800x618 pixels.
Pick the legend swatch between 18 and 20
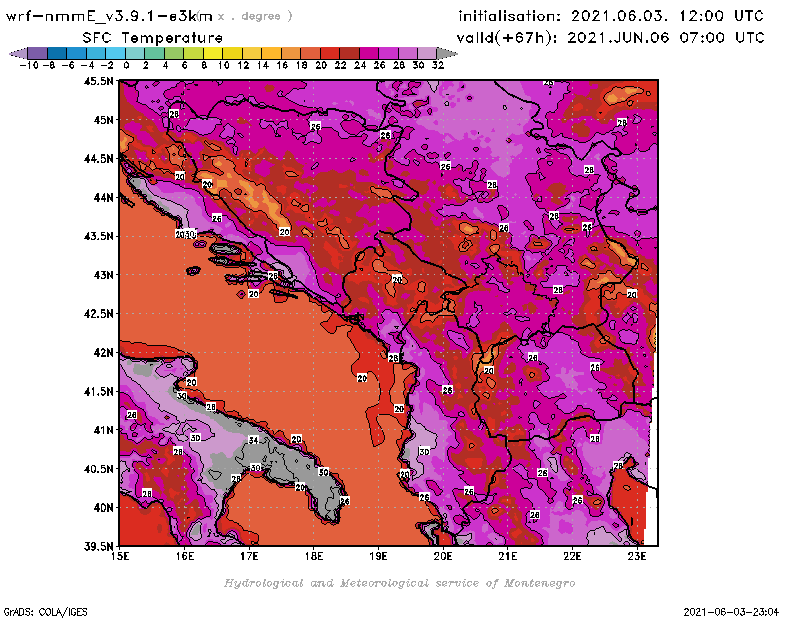tap(310, 53)
